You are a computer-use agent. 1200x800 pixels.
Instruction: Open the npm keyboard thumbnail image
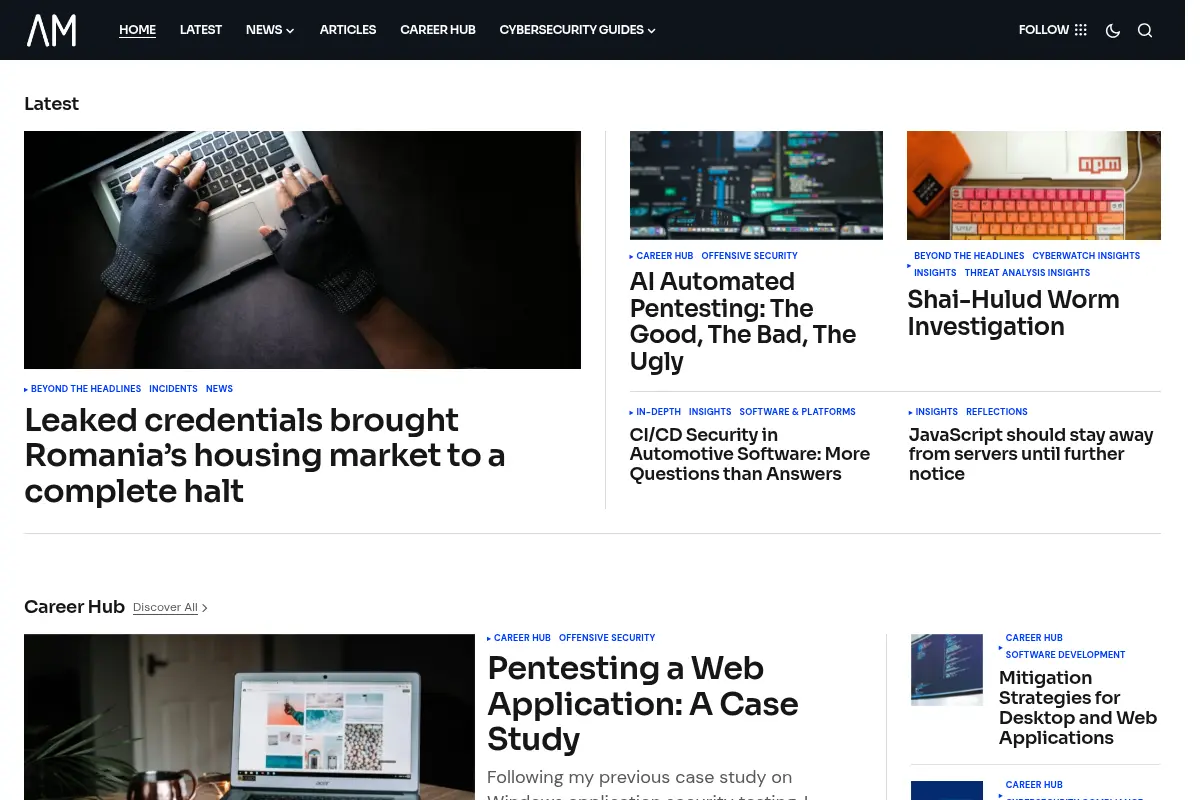1034,185
